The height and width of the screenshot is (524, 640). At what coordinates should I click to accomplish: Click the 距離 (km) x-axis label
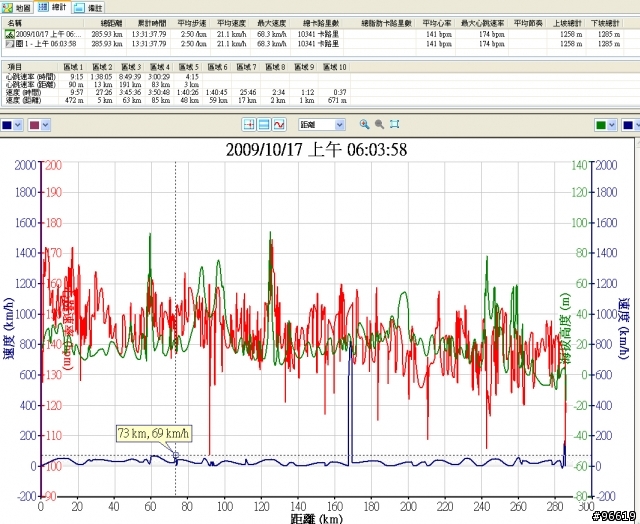[316, 518]
